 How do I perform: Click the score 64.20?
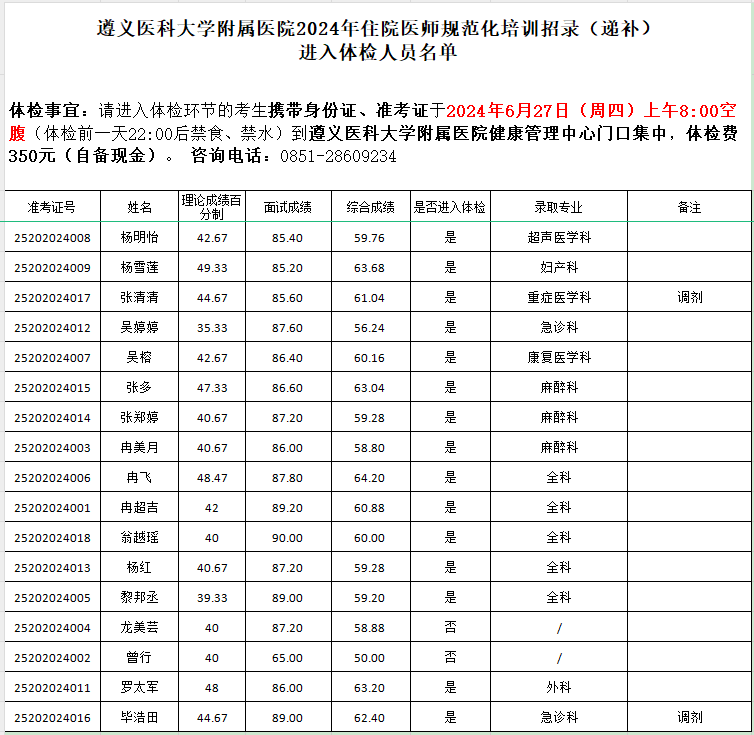click(x=369, y=478)
